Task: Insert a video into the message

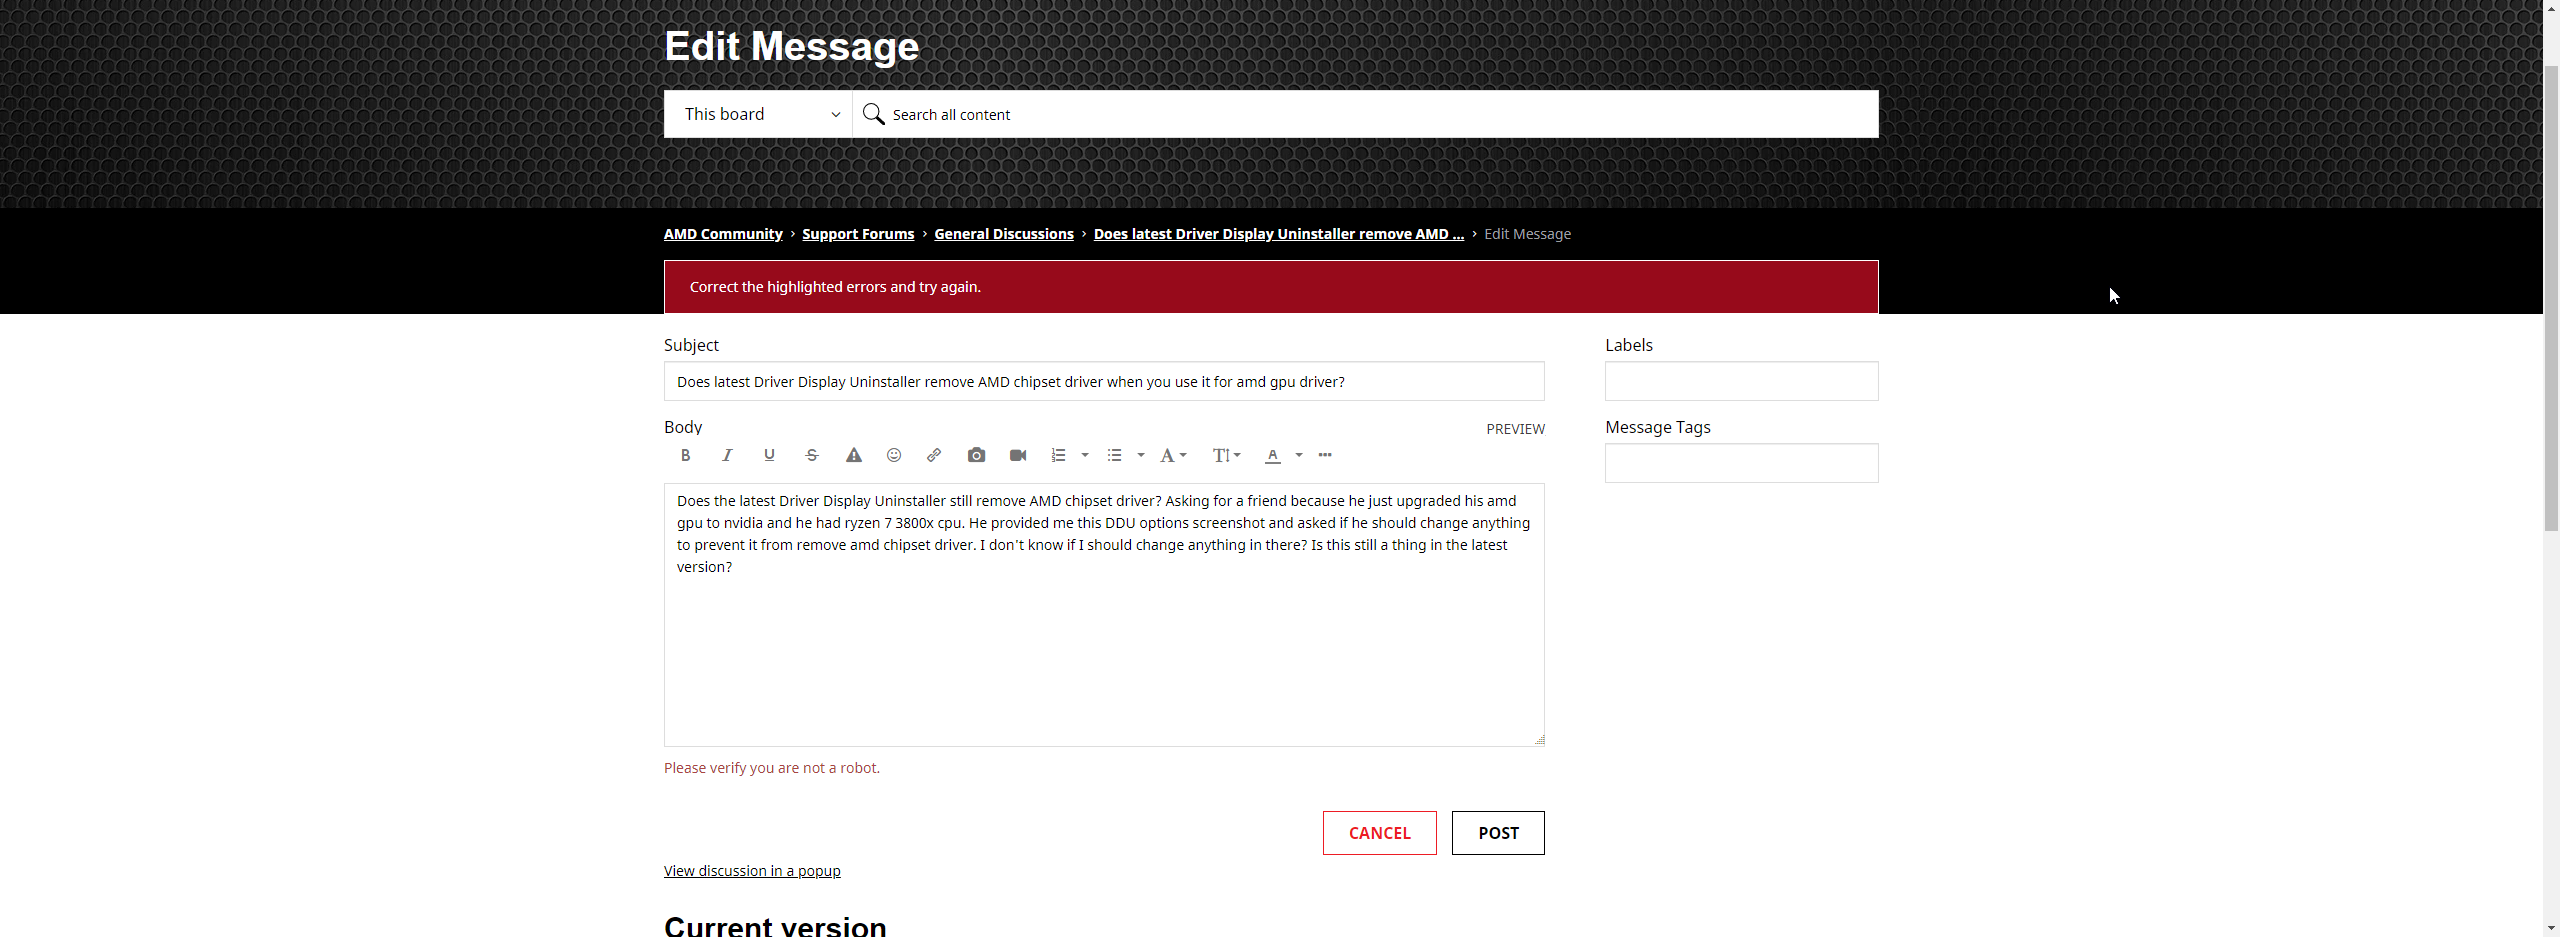Action: point(1018,455)
